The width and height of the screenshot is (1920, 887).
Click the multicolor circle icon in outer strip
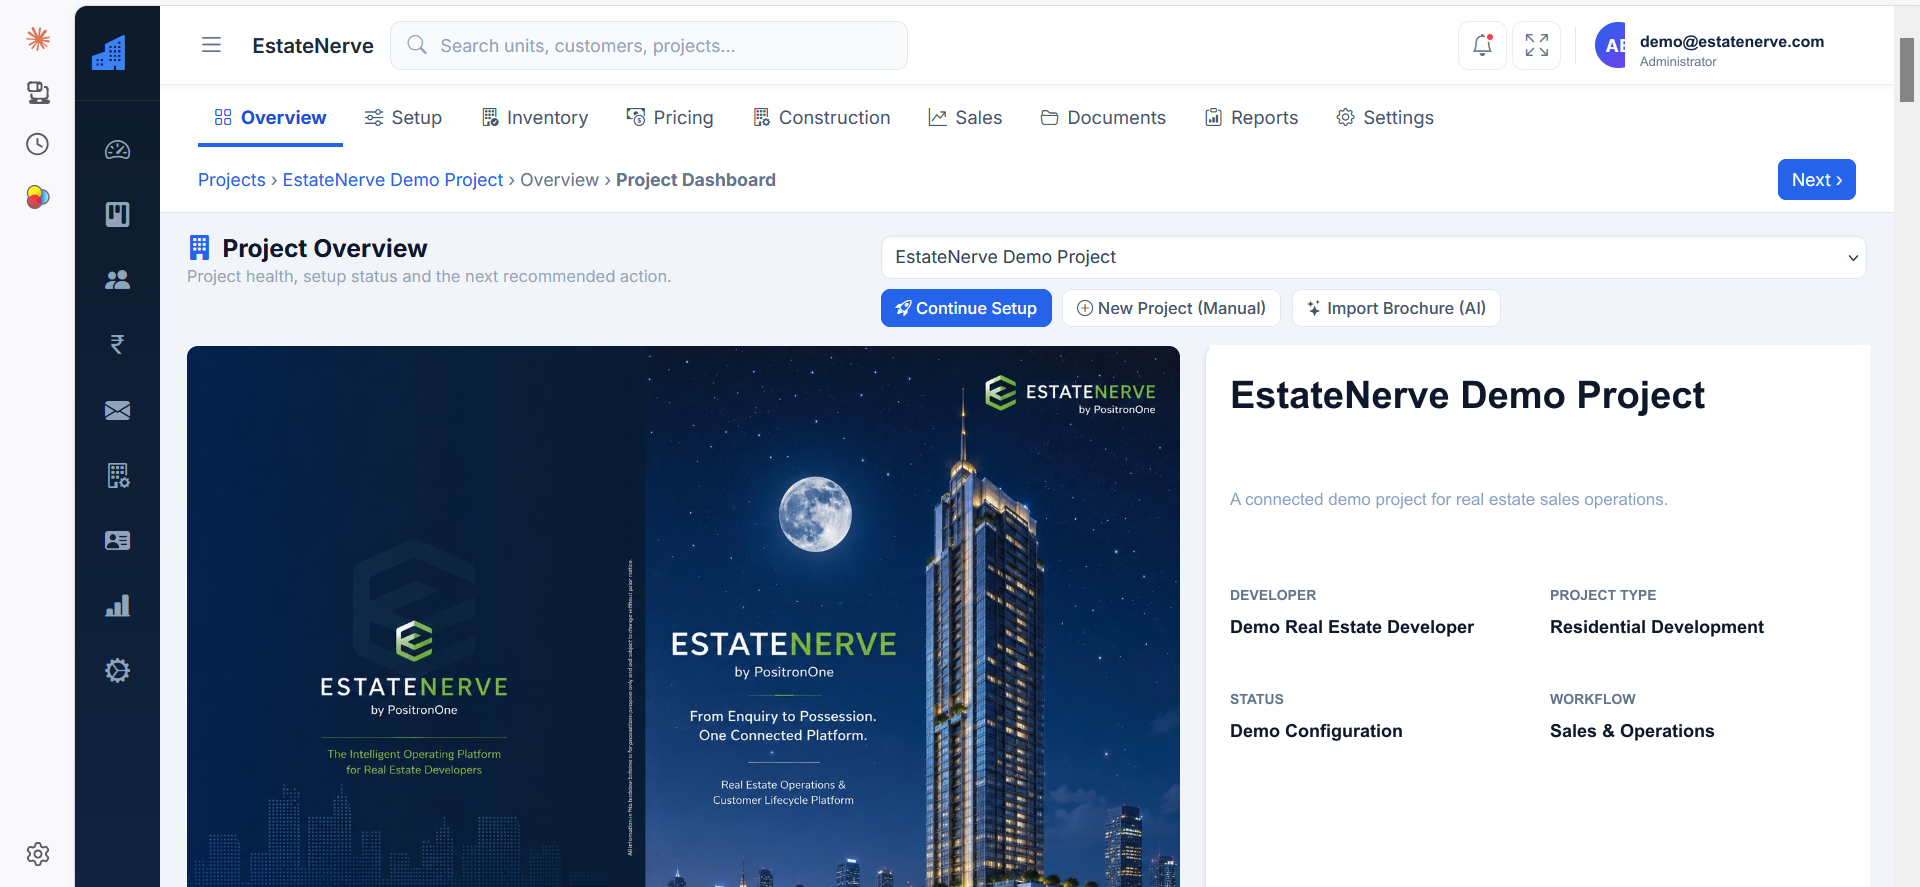click(x=38, y=197)
